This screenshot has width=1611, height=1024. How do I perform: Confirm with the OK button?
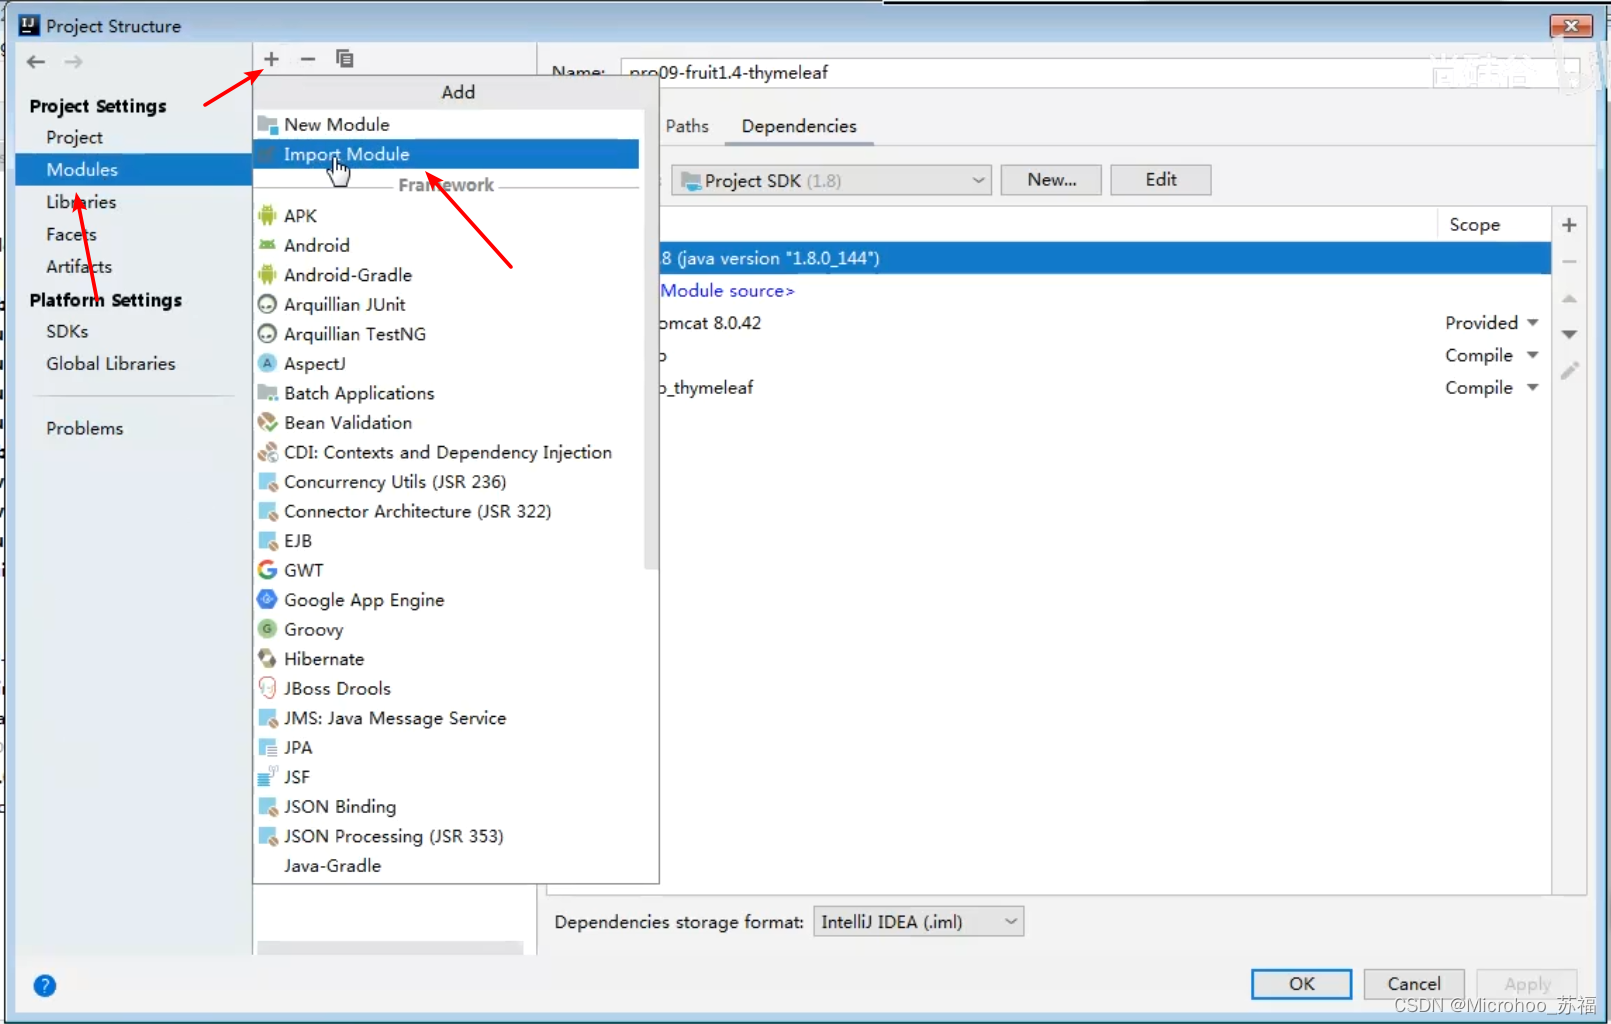[x=1301, y=984]
